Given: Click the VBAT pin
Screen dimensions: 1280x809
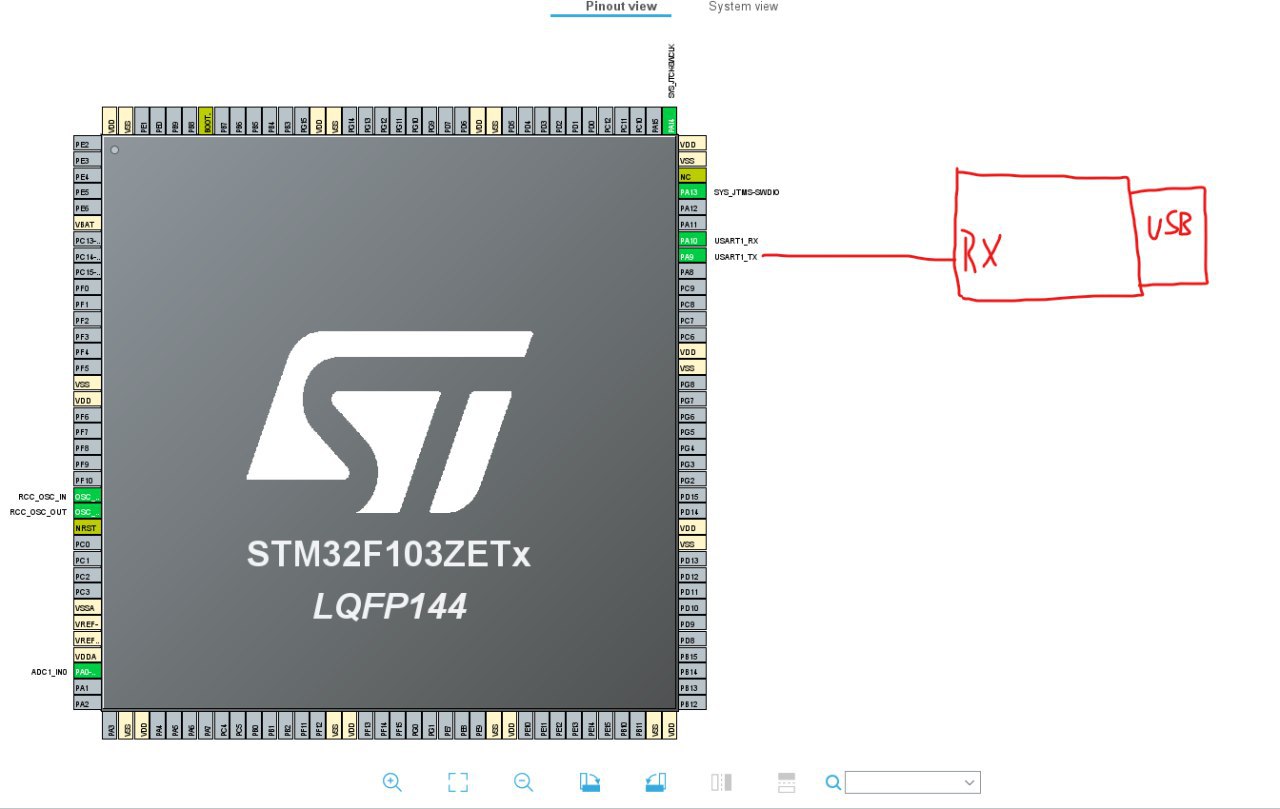Looking at the screenshot, I should pos(88,224).
